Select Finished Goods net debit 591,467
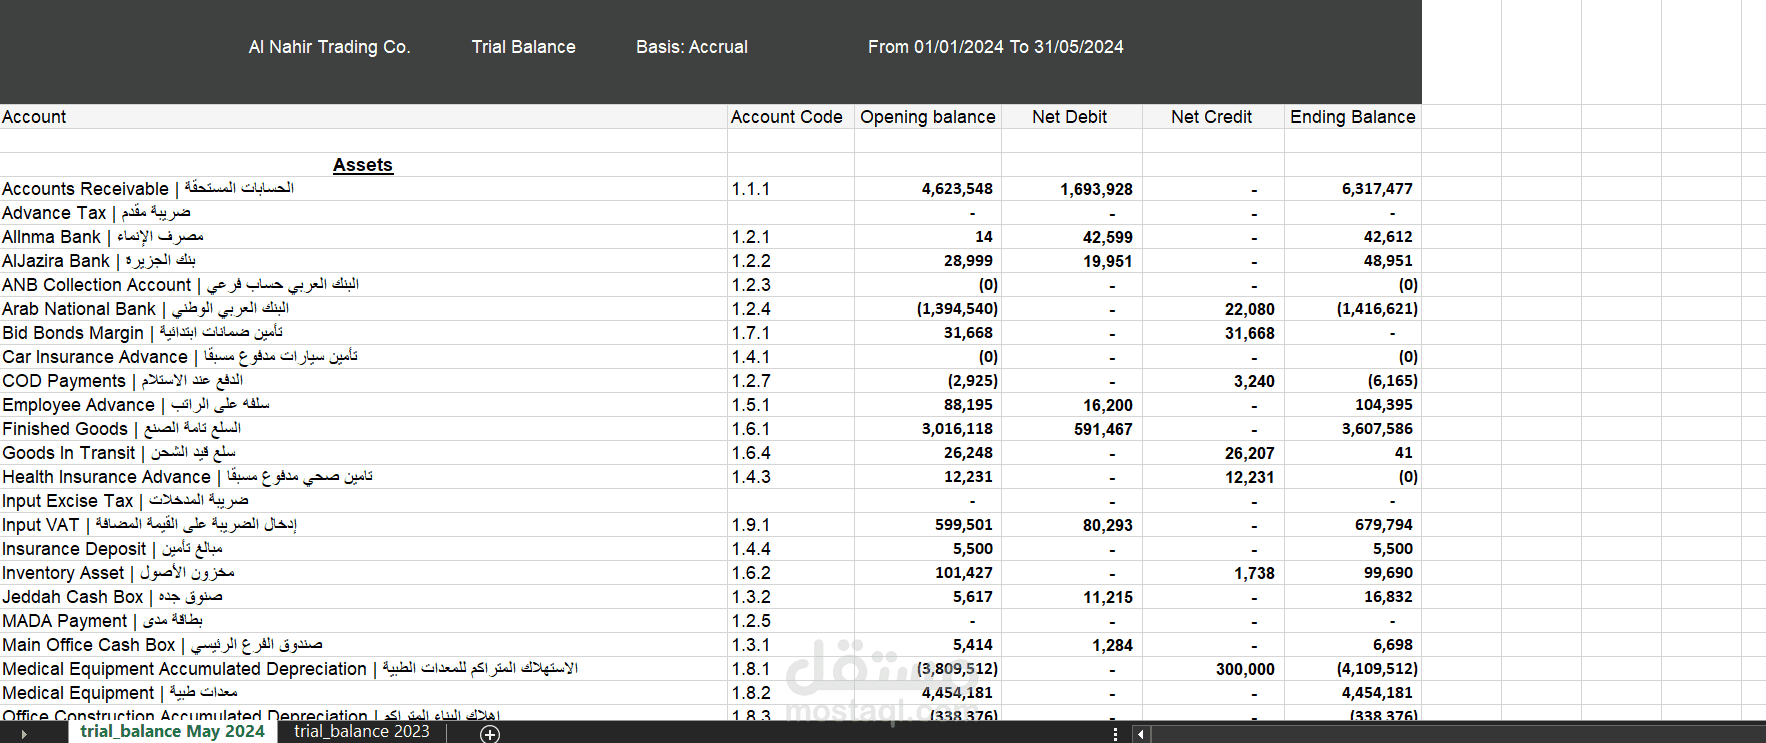 [1071, 429]
